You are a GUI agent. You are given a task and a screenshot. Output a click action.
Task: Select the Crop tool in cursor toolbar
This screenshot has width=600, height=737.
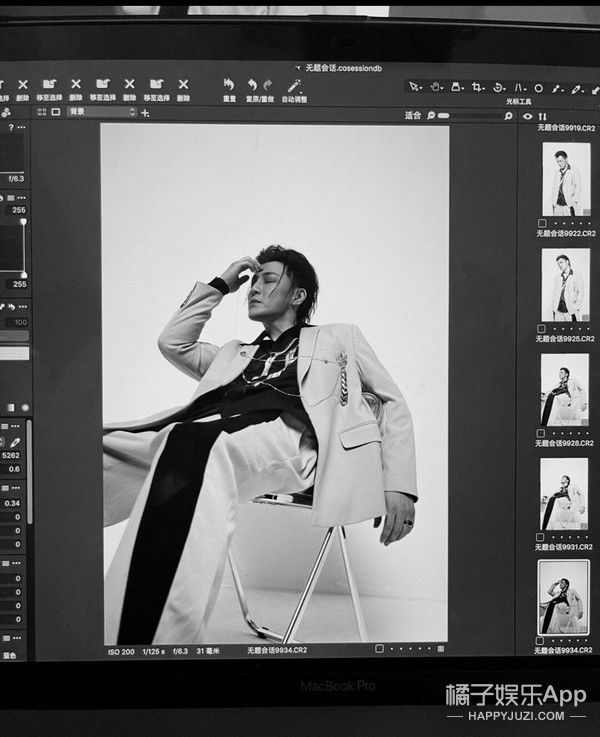477,88
